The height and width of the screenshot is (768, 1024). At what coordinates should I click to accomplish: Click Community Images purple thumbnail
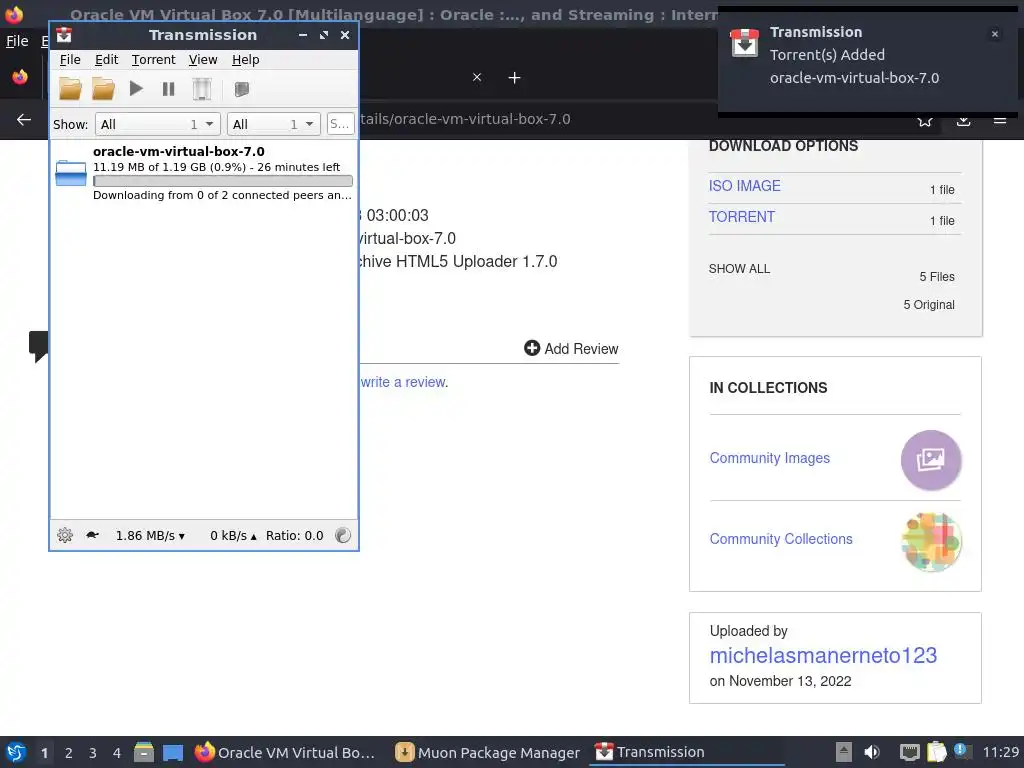(931, 460)
